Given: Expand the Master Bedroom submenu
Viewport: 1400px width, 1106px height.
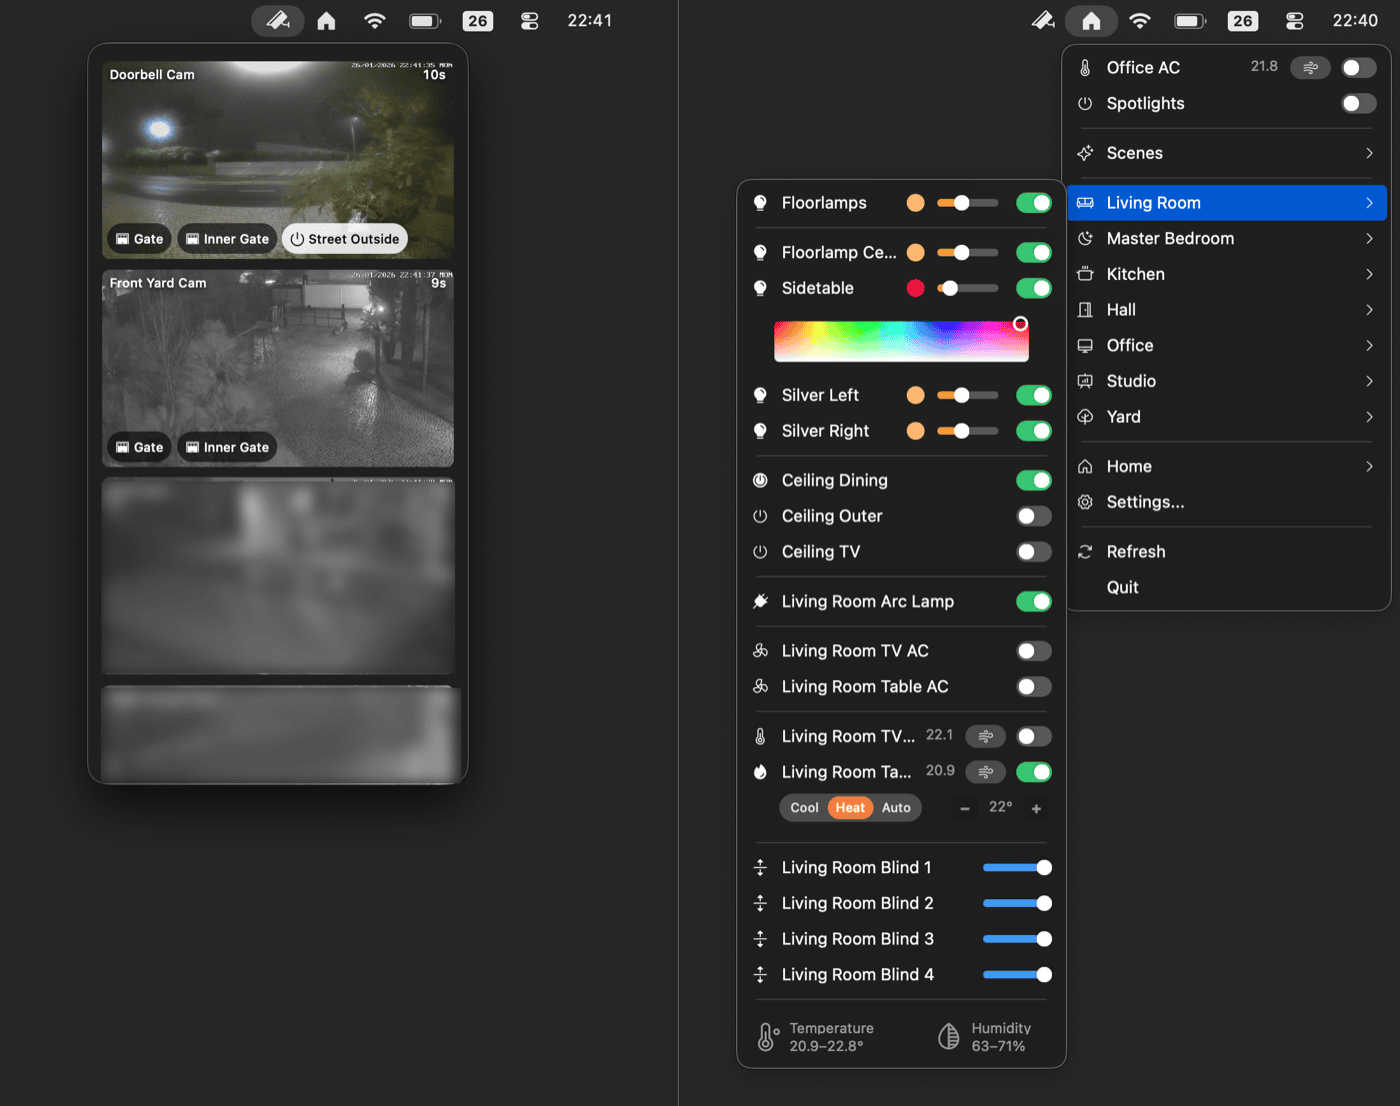Looking at the screenshot, I should coord(1226,238).
